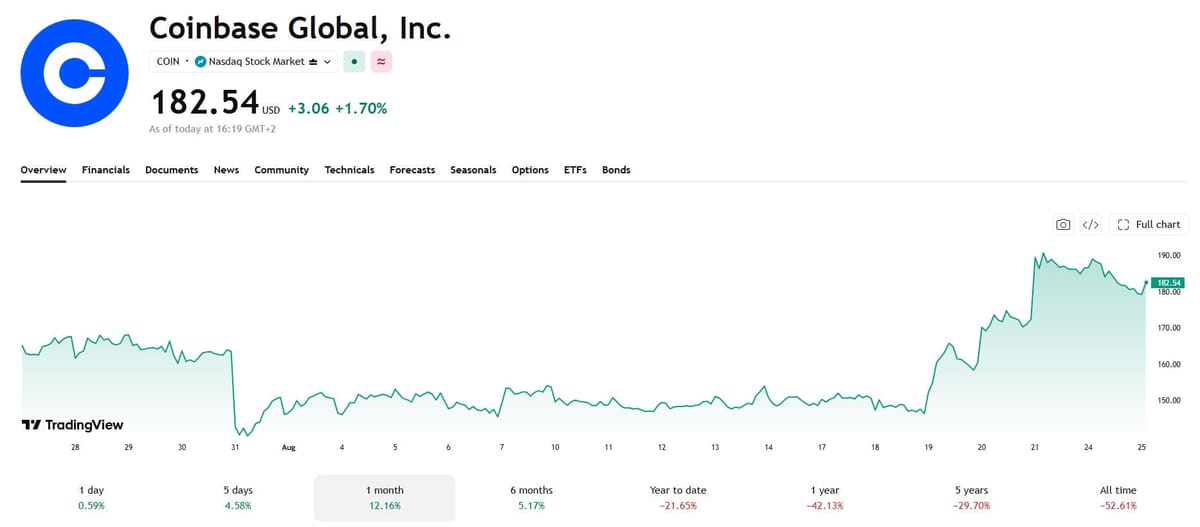The image size is (1200, 527).
Task: Click the Coinbase blue logo
Action: point(75,74)
